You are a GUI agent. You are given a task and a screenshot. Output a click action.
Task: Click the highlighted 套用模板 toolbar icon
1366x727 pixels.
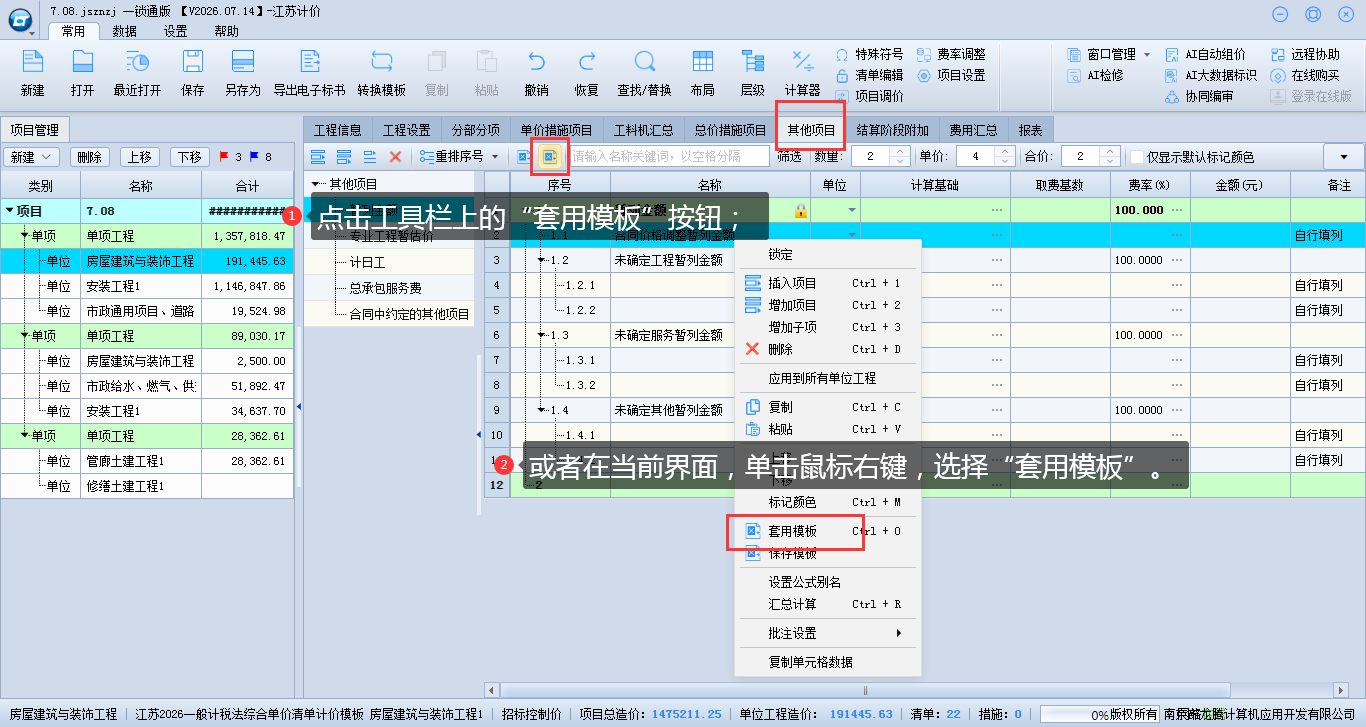[549, 156]
